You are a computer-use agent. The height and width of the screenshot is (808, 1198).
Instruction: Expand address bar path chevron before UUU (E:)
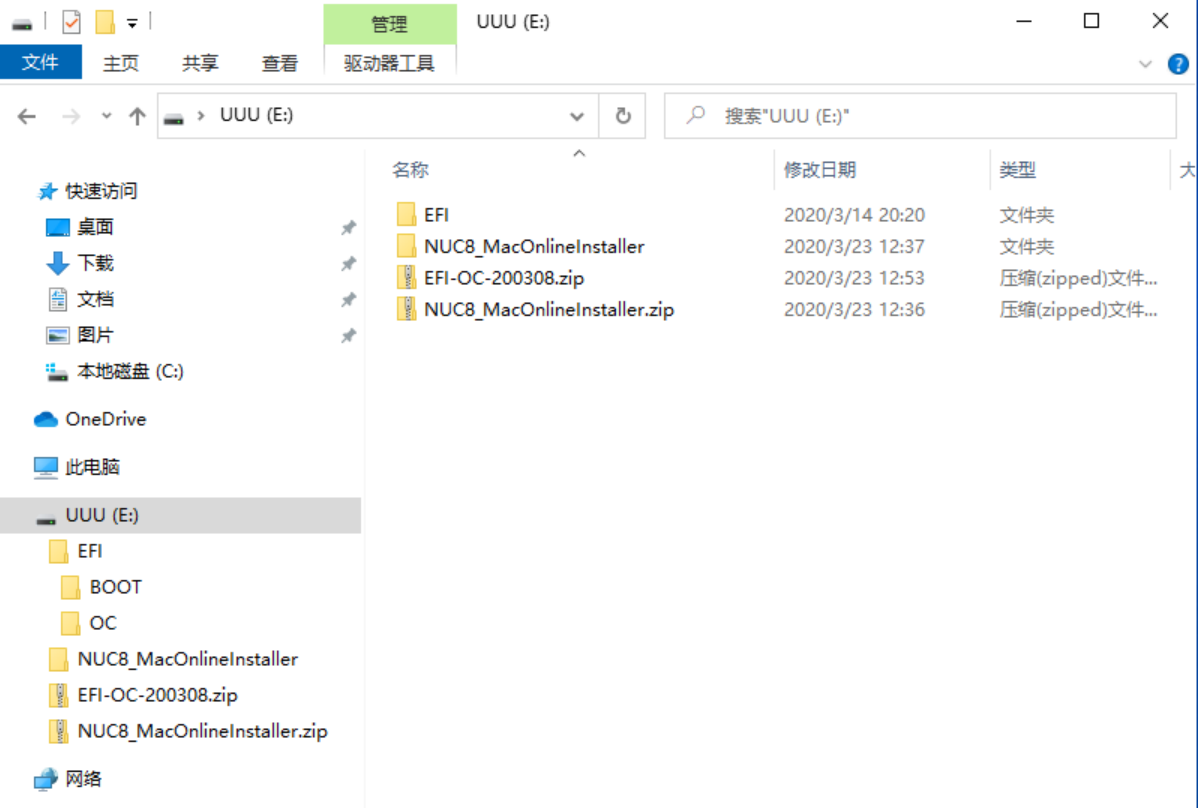(x=201, y=116)
